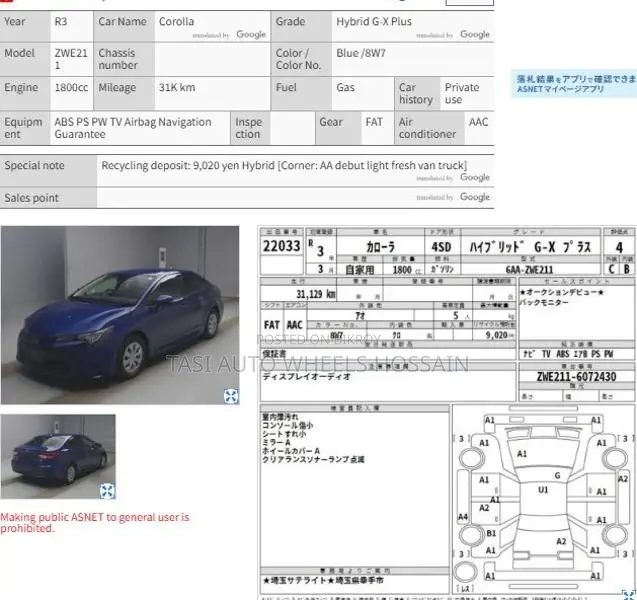Click "B1" mark on car damage diagram

pyautogui.click(x=491, y=533)
